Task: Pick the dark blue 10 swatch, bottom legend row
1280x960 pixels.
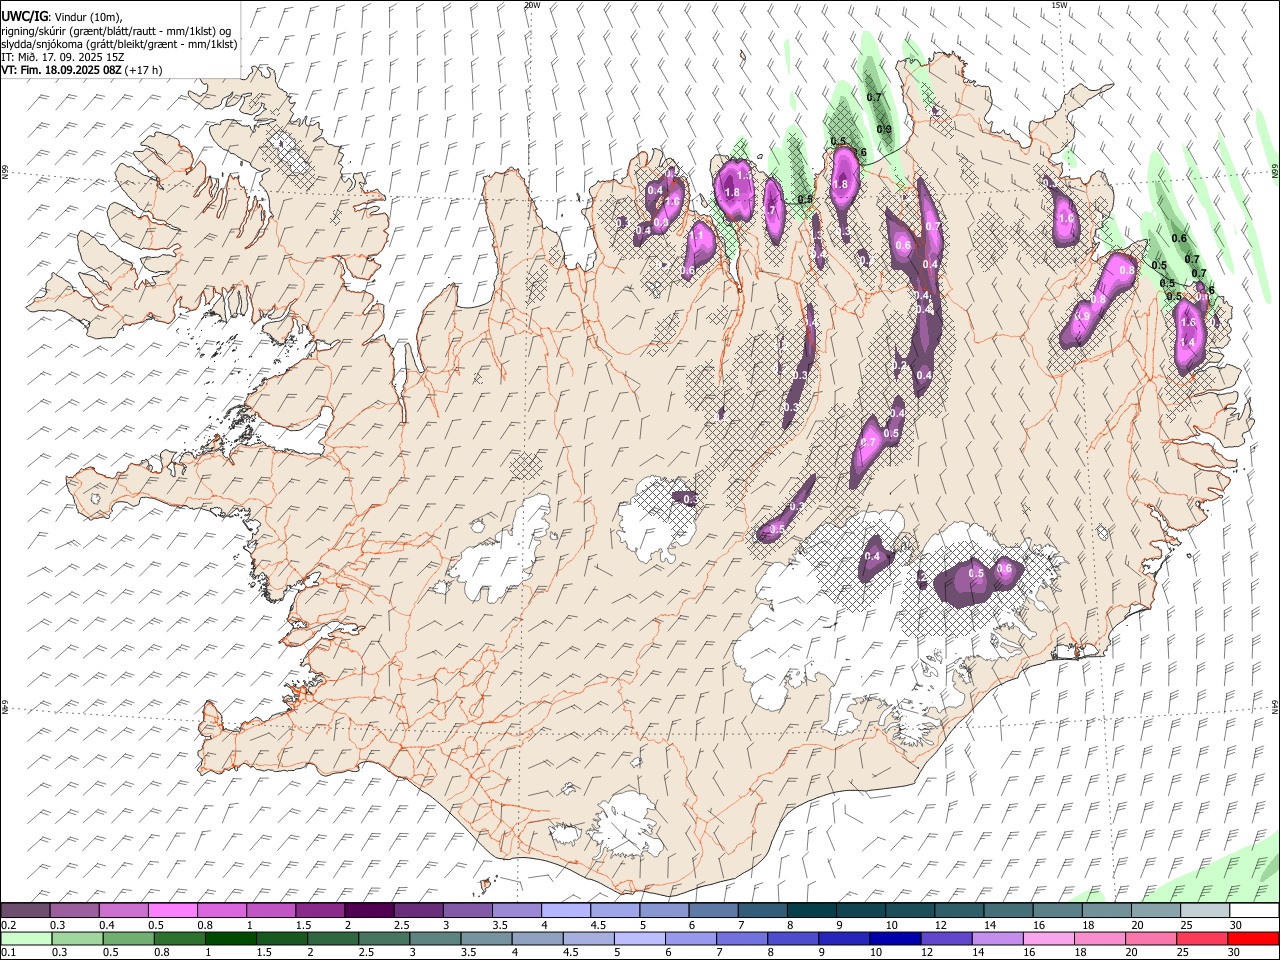Action: point(895,939)
